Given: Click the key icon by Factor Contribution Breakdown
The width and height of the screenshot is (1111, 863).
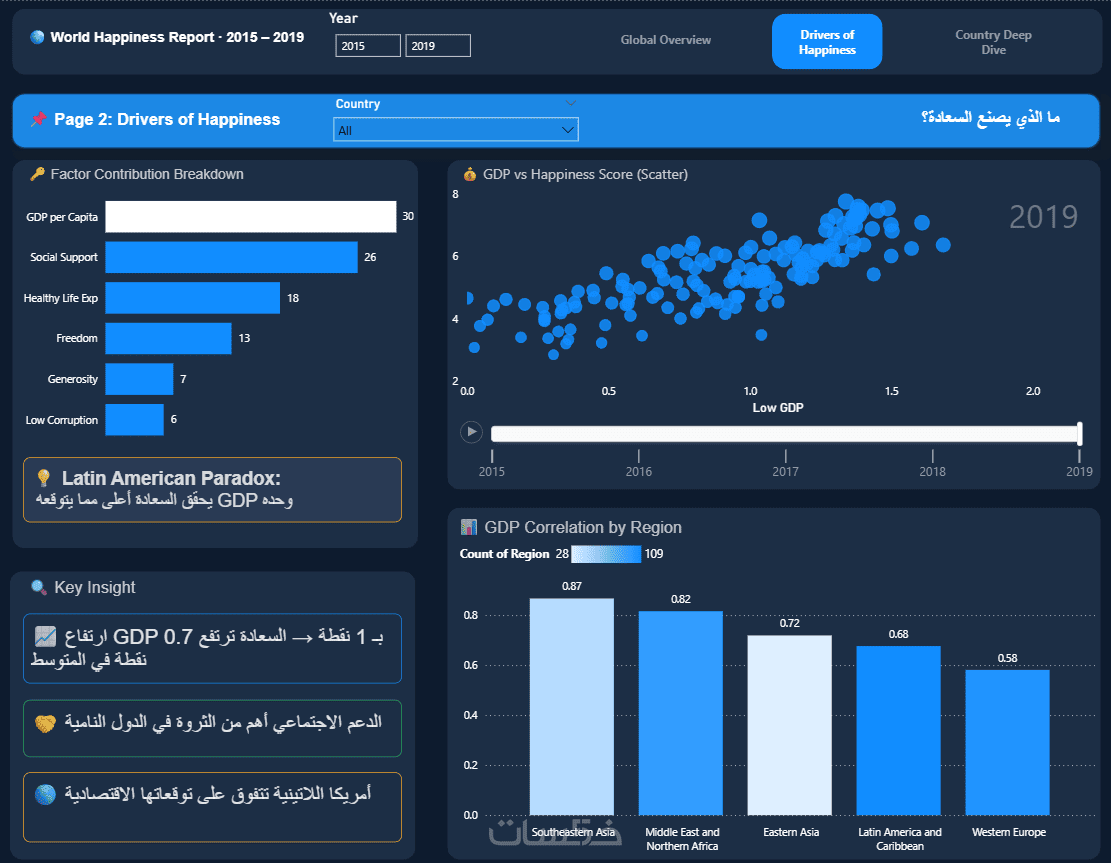Looking at the screenshot, I should [38, 174].
